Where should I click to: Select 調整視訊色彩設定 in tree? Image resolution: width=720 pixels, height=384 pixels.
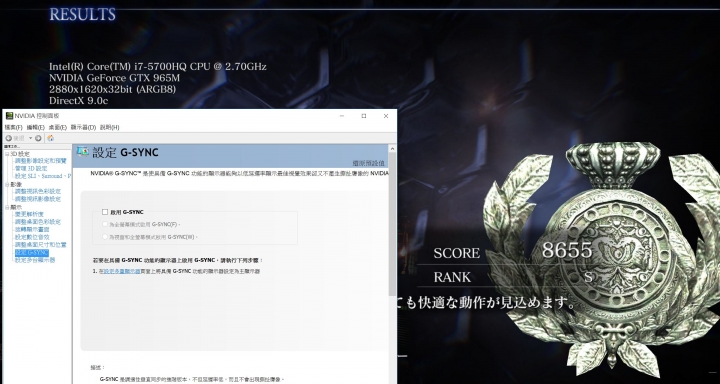37,192
